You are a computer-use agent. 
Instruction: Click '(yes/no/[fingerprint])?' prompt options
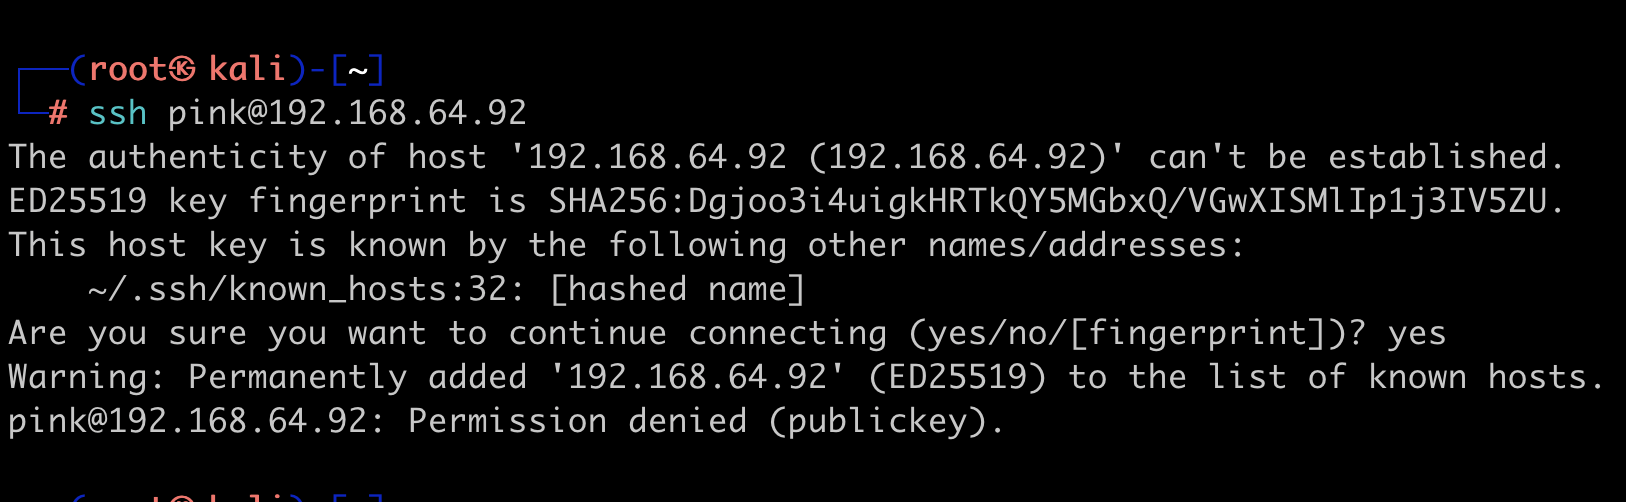pos(1137,333)
